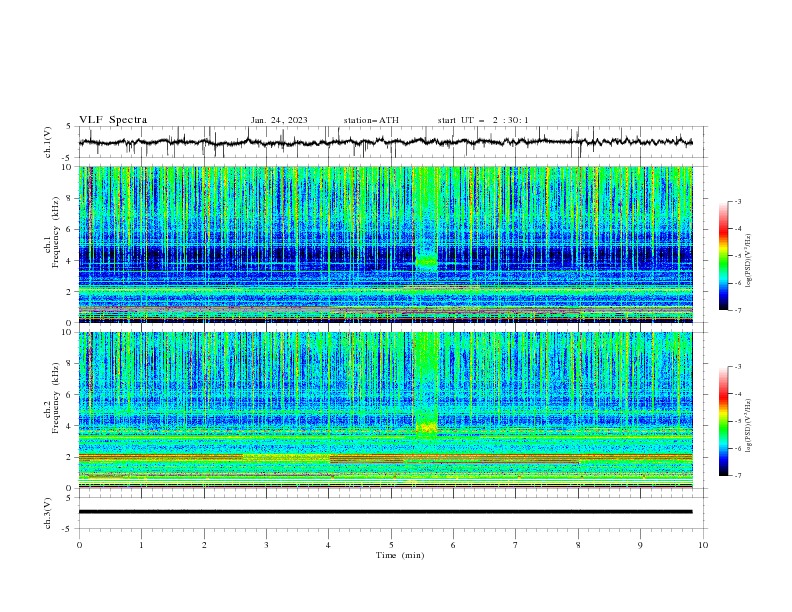Click the "Time (min)" x-axis label
792x612 pixels.
tap(400, 555)
